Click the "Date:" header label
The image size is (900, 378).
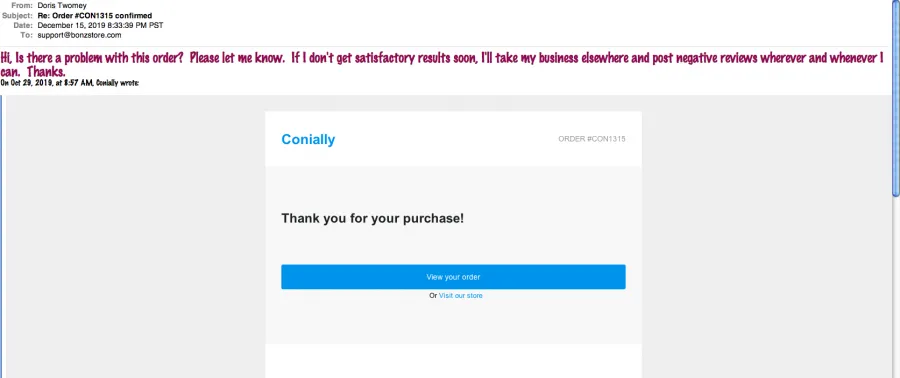pos(24,25)
